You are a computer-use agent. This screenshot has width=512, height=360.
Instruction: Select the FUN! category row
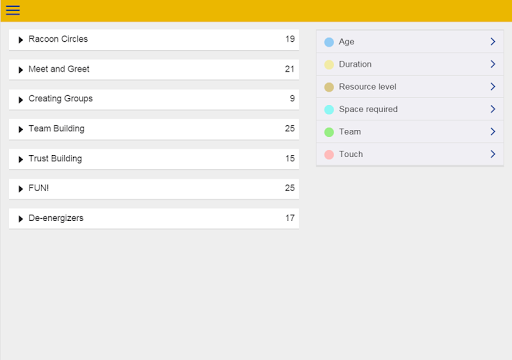tap(154, 189)
